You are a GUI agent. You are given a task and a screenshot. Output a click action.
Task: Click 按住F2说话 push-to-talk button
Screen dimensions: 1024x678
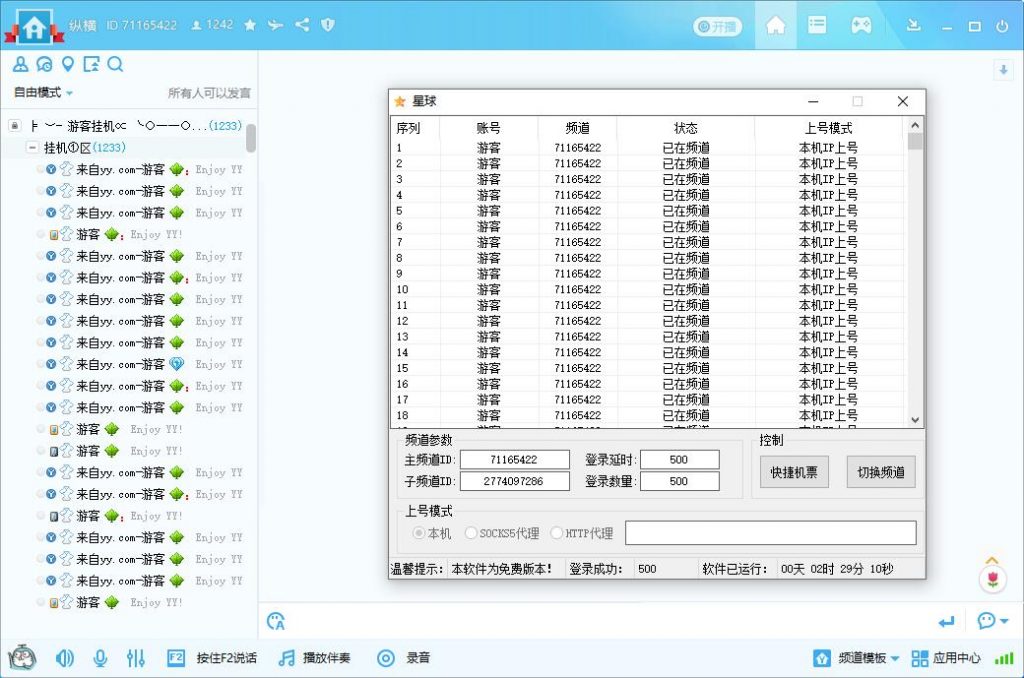[x=212, y=658]
